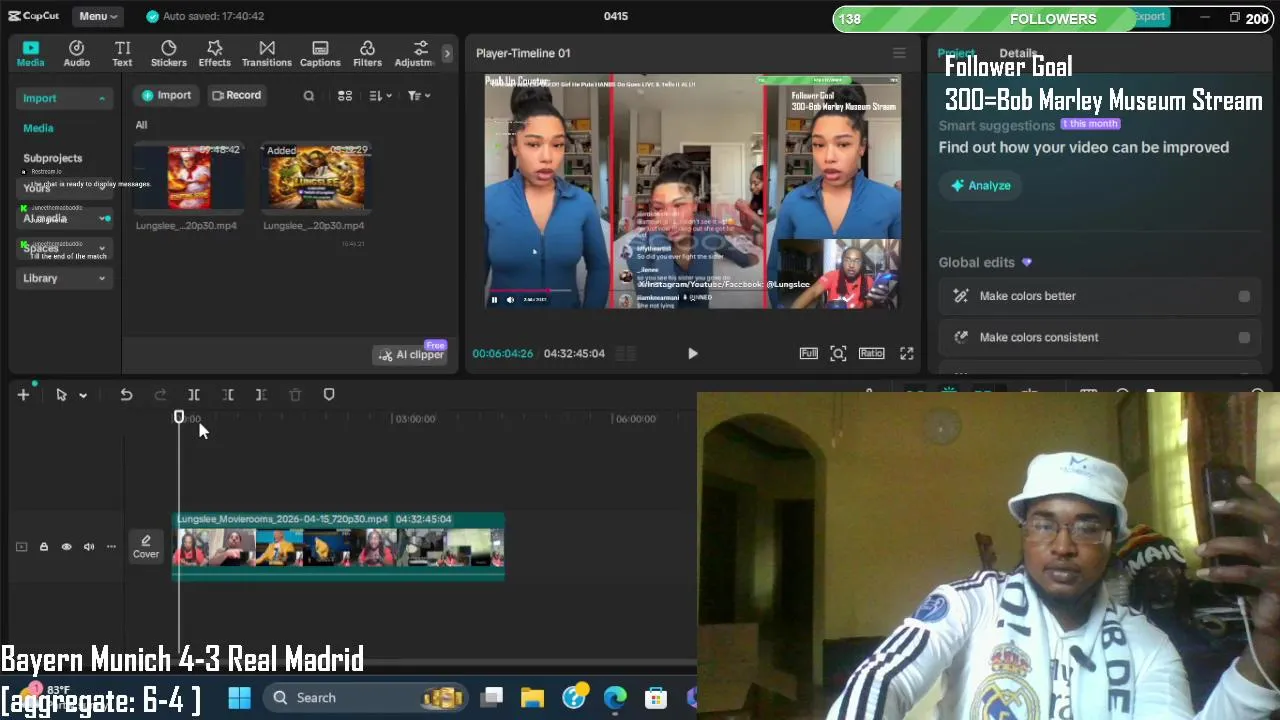Add a marker with the shield icon
1280x720 pixels.
pos(329,395)
